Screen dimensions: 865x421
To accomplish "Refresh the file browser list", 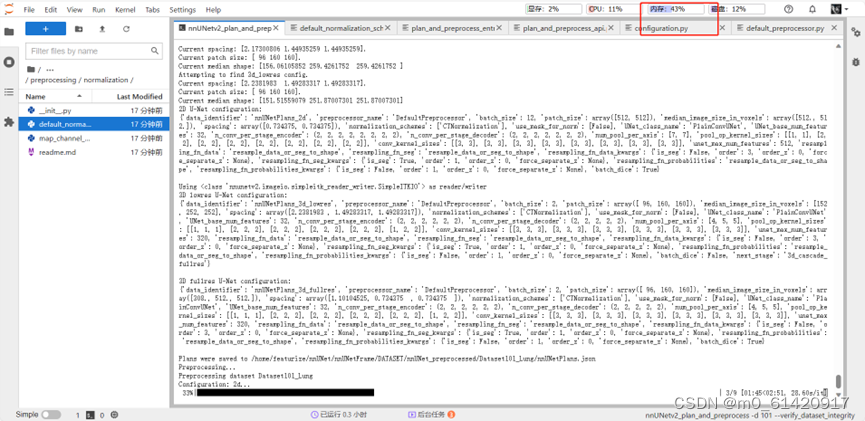I will tap(126, 29).
